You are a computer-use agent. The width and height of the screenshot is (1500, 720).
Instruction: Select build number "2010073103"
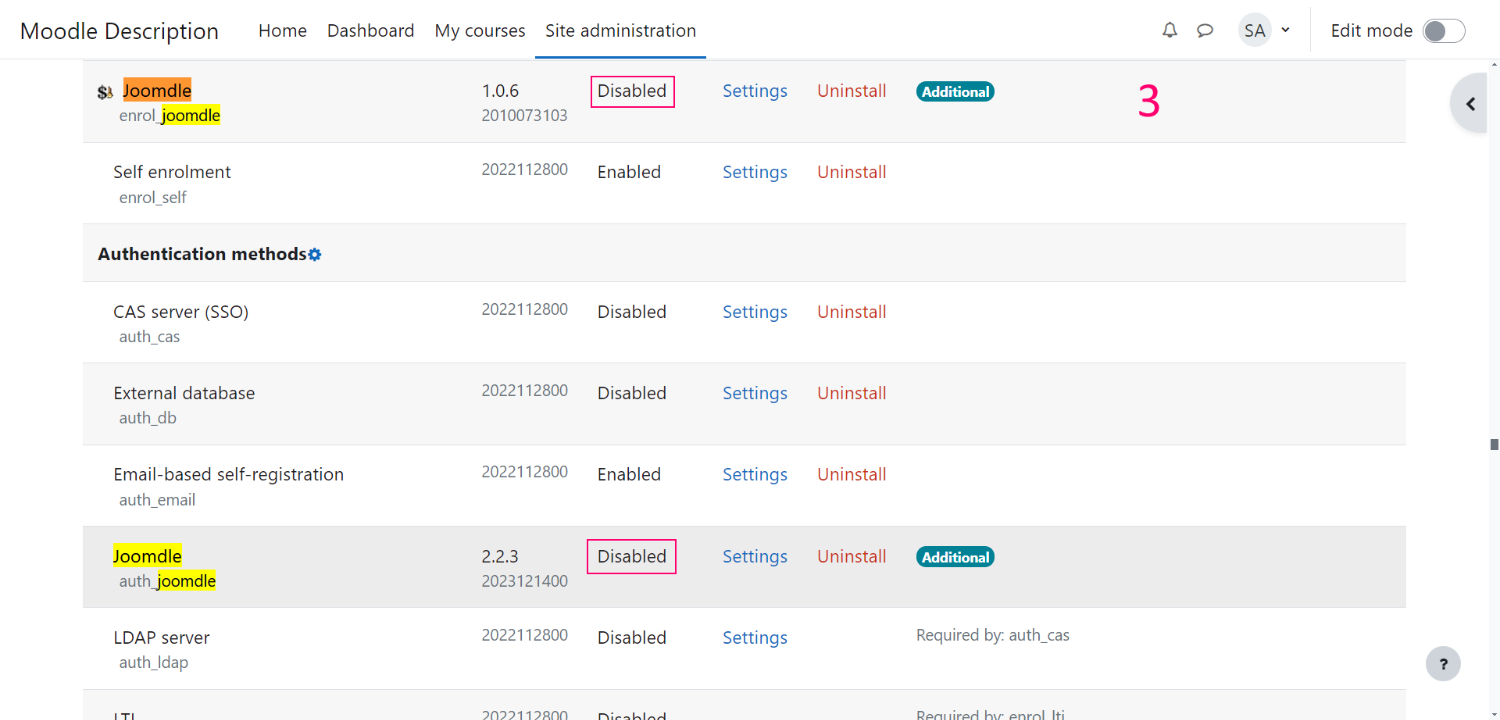525,115
